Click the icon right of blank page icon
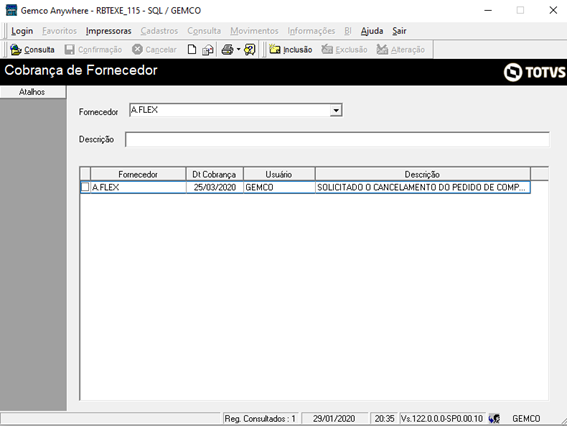 point(208,50)
